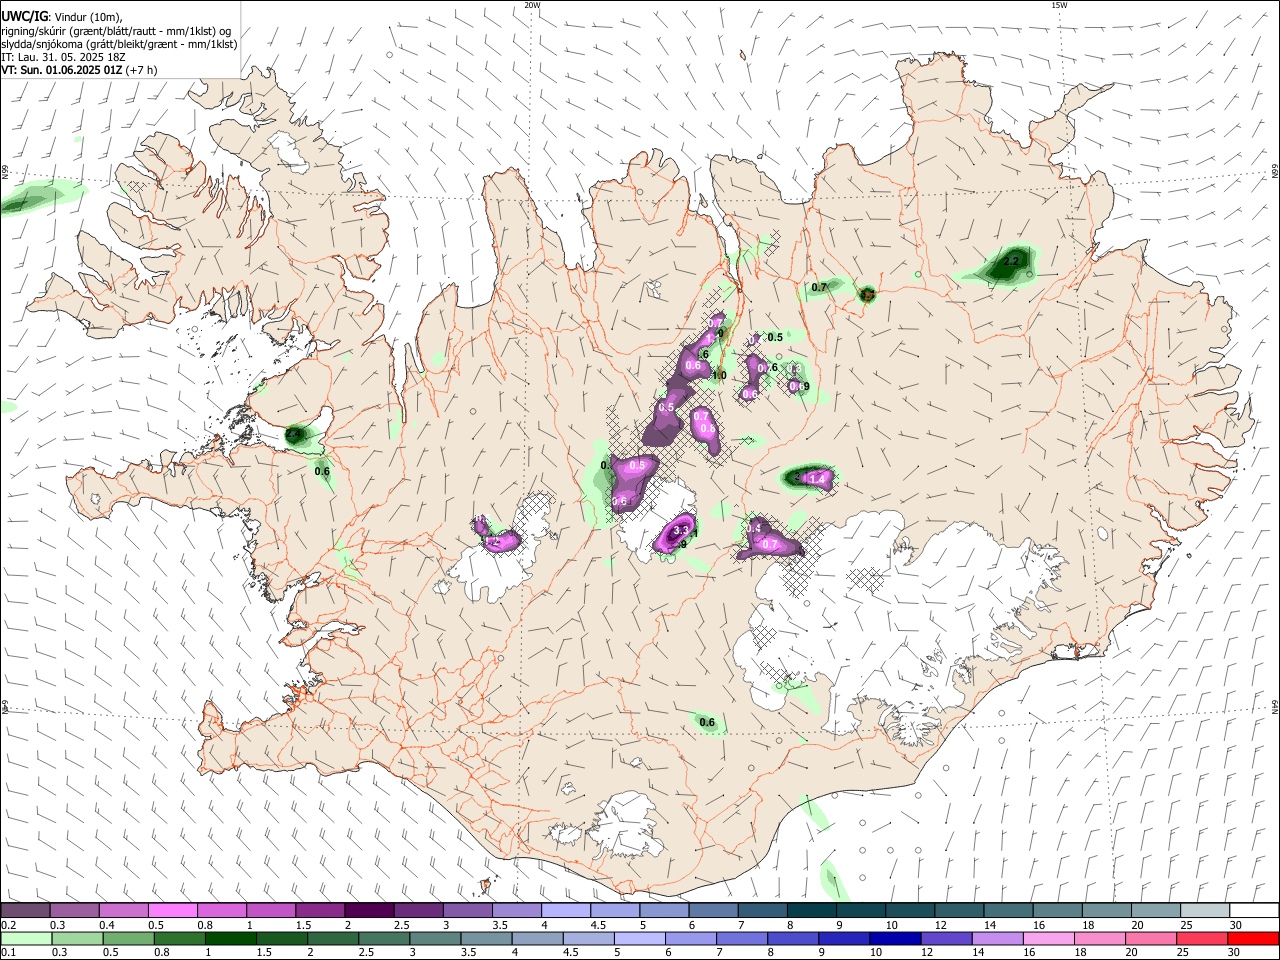The image size is (1280, 960).
Task: Click the '0.2' tick label on the snow scale
Action: 9,925
